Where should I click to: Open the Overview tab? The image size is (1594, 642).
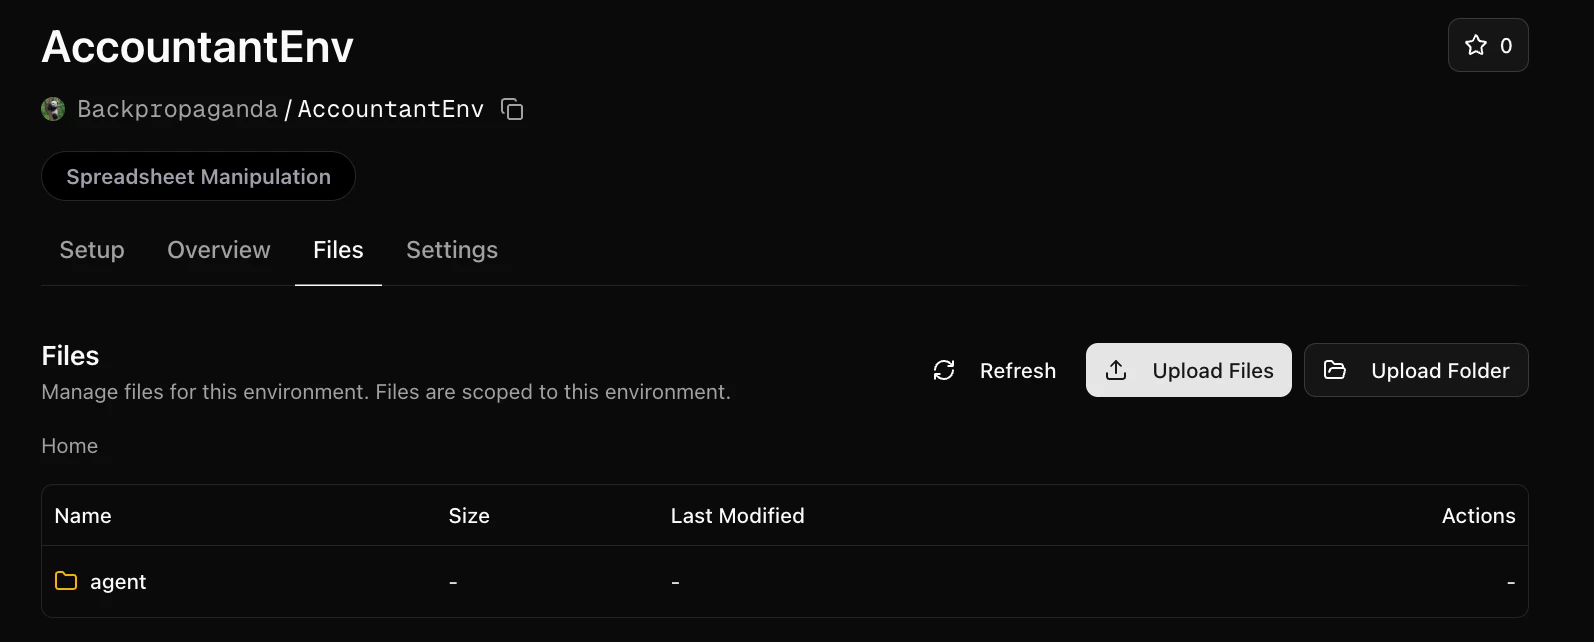pyautogui.click(x=218, y=250)
